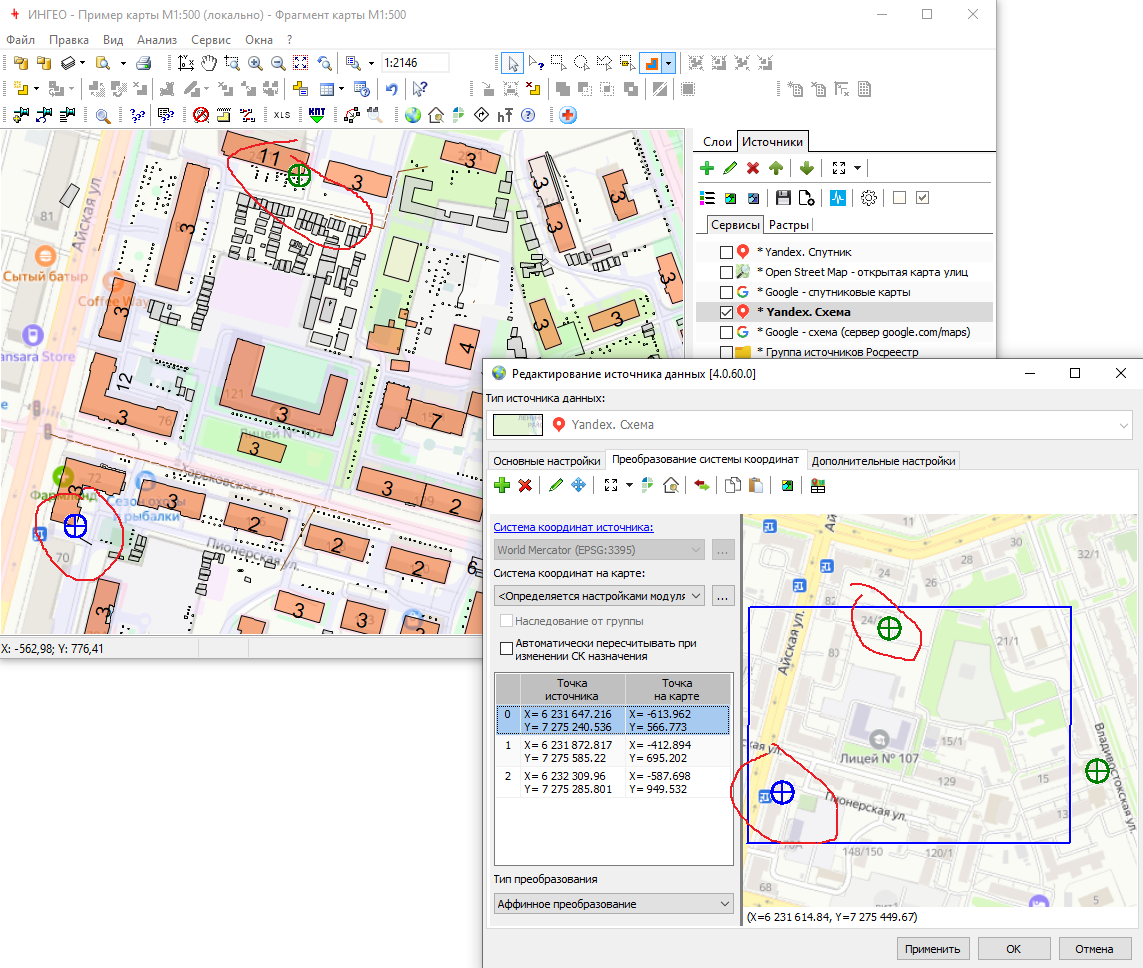Open the table icon dropdown arrow
Image resolution: width=1143 pixels, height=968 pixels.
point(341,89)
